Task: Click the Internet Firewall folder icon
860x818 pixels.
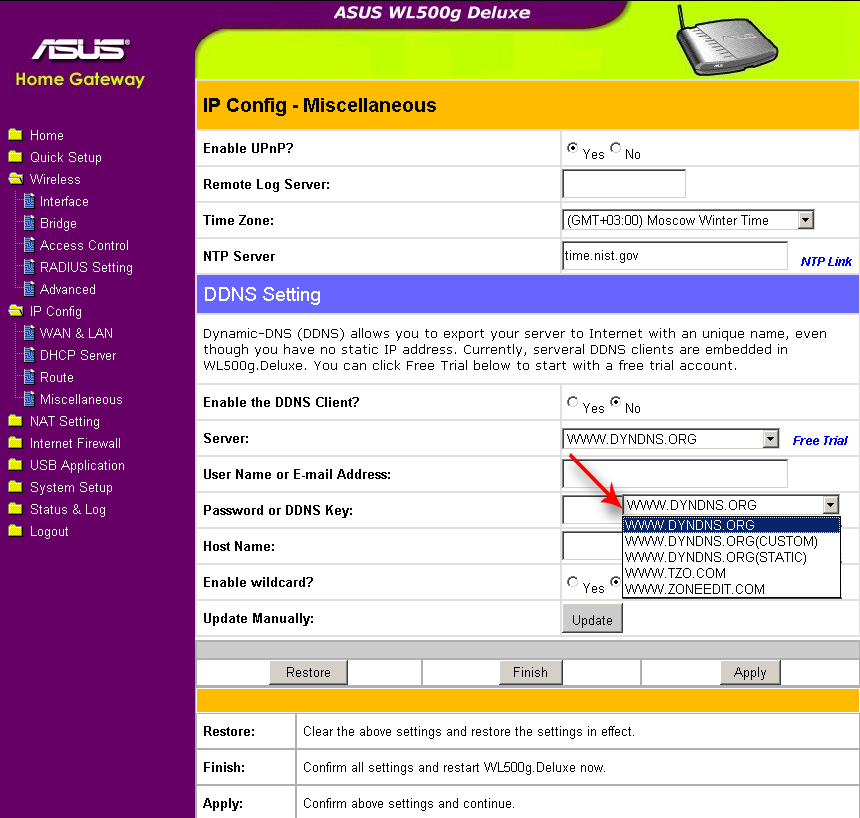Action: click(x=15, y=443)
